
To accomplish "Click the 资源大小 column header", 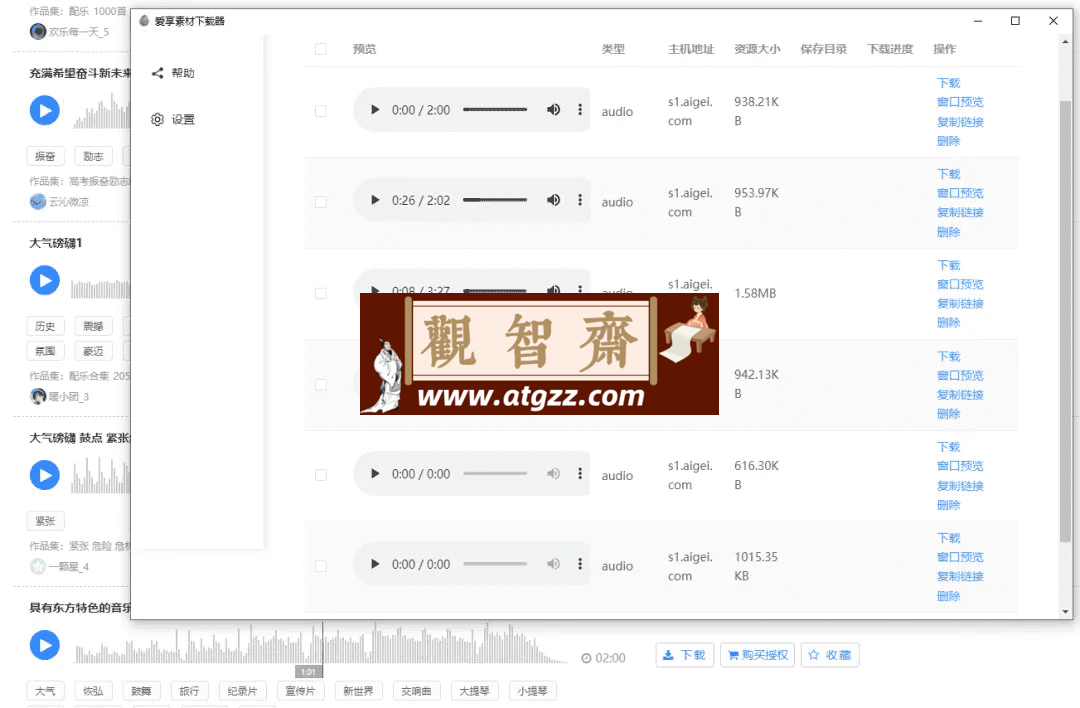I will point(757,49).
